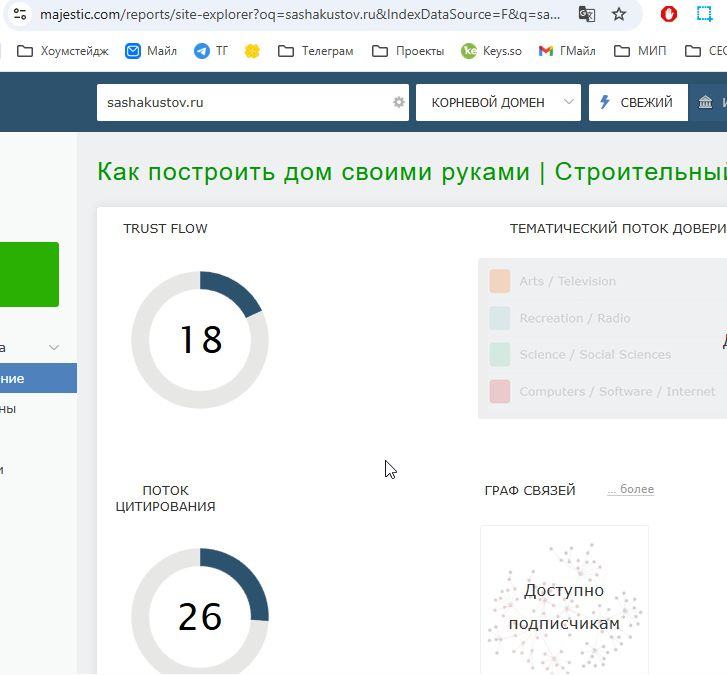Click the site info icon in address bar
The width and height of the screenshot is (727, 675).
[x=19, y=15]
